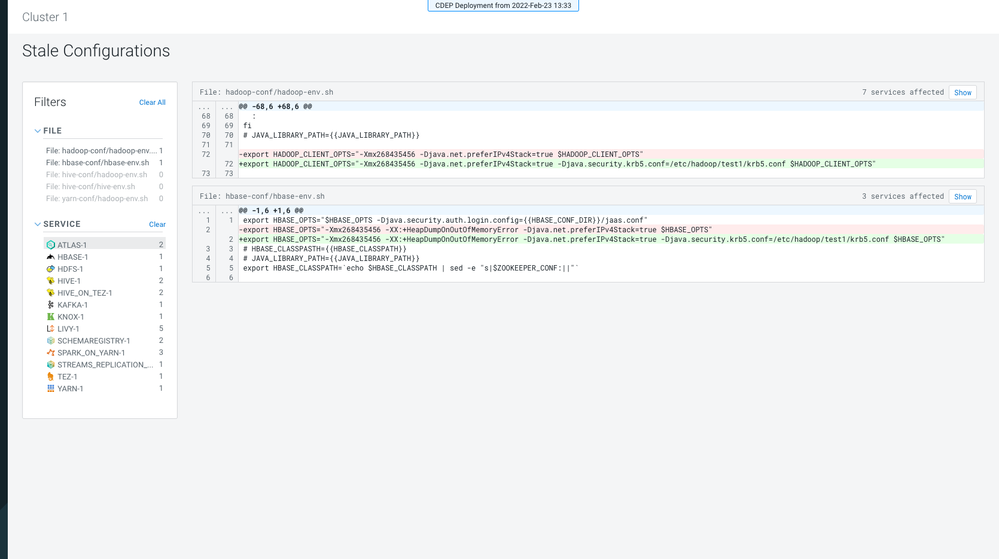
Task: Clear the SERVICE filter
Action: pos(157,224)
